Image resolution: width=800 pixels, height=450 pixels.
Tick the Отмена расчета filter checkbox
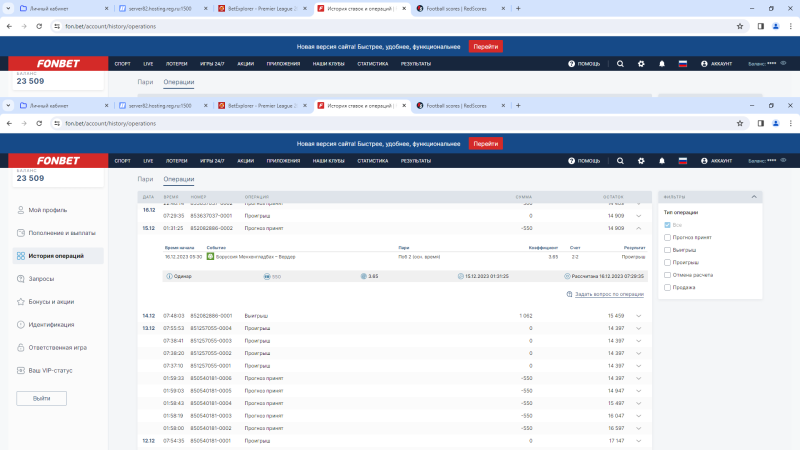coord(667,274)
